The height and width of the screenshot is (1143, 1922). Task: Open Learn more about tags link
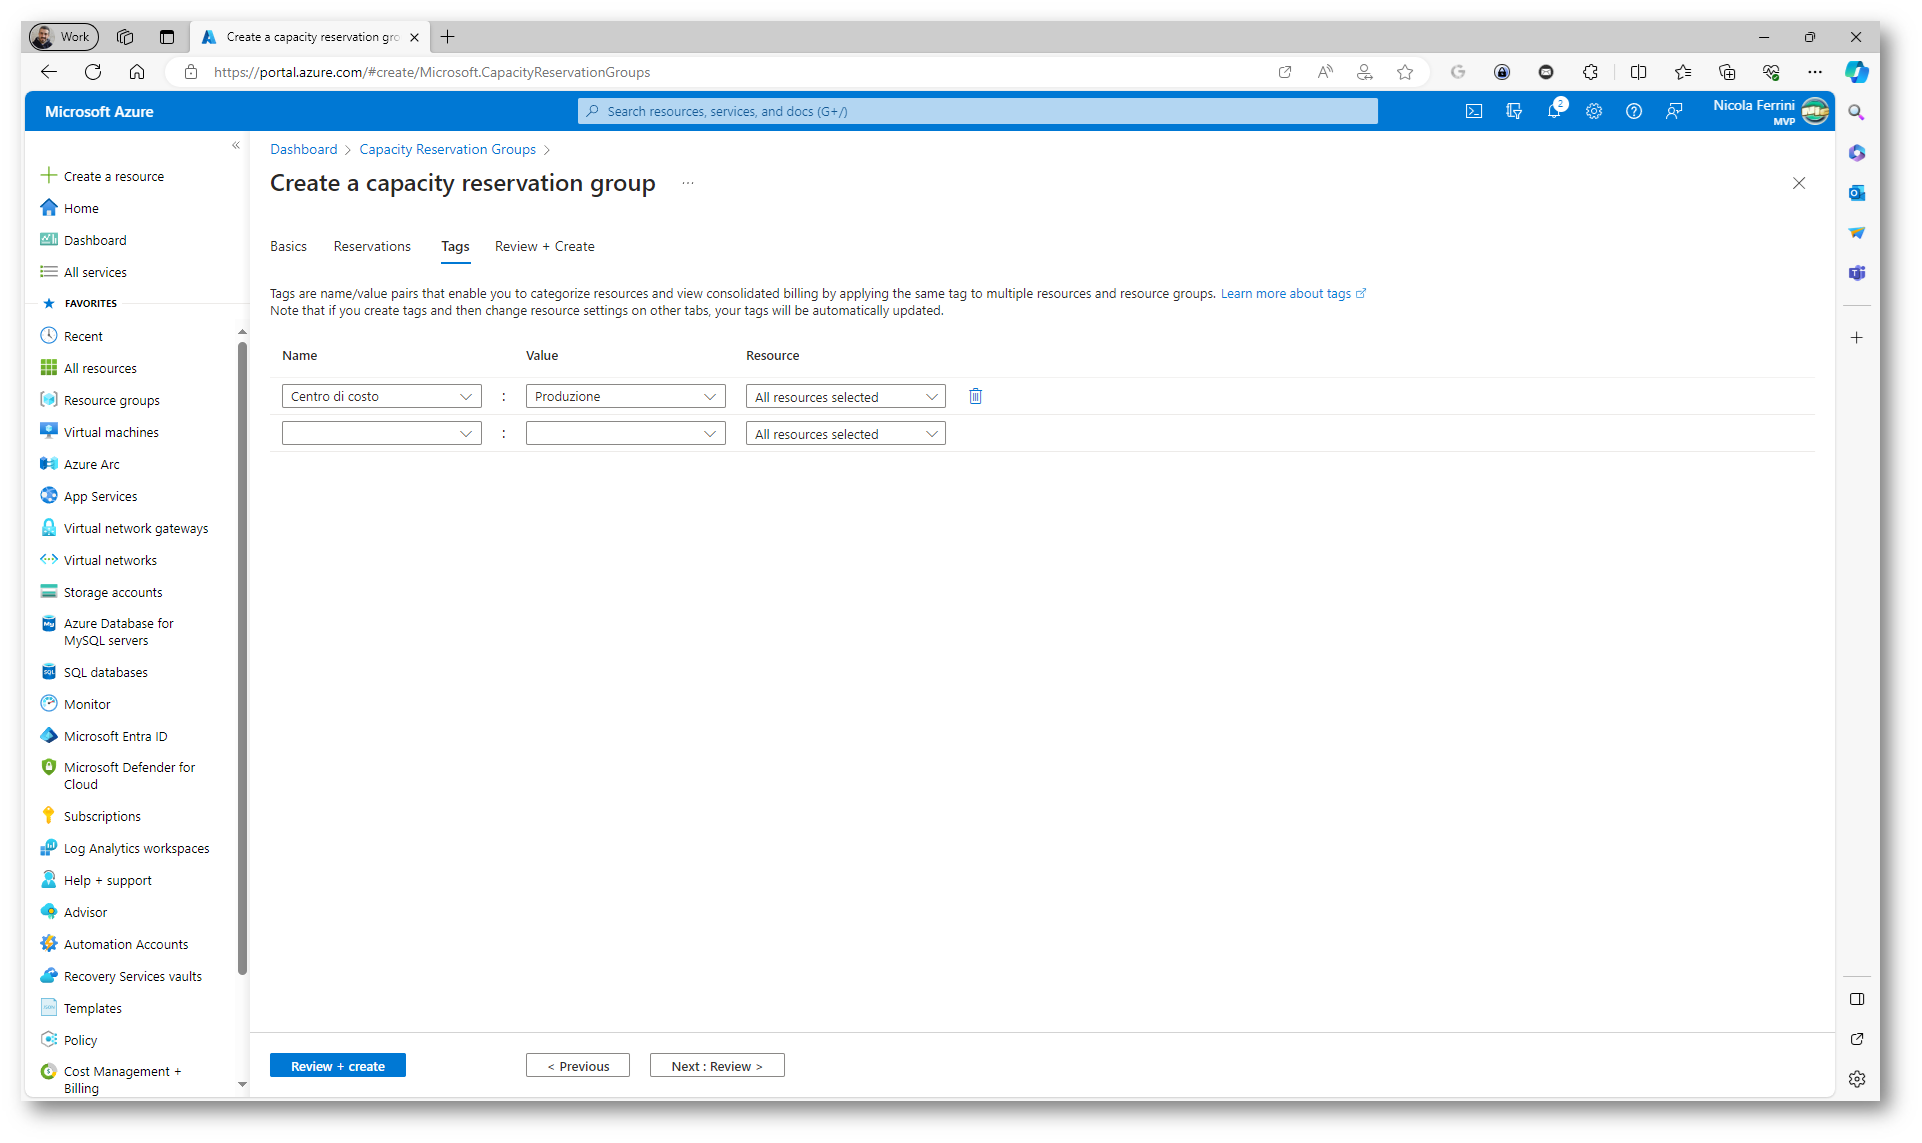(1293, 293)
